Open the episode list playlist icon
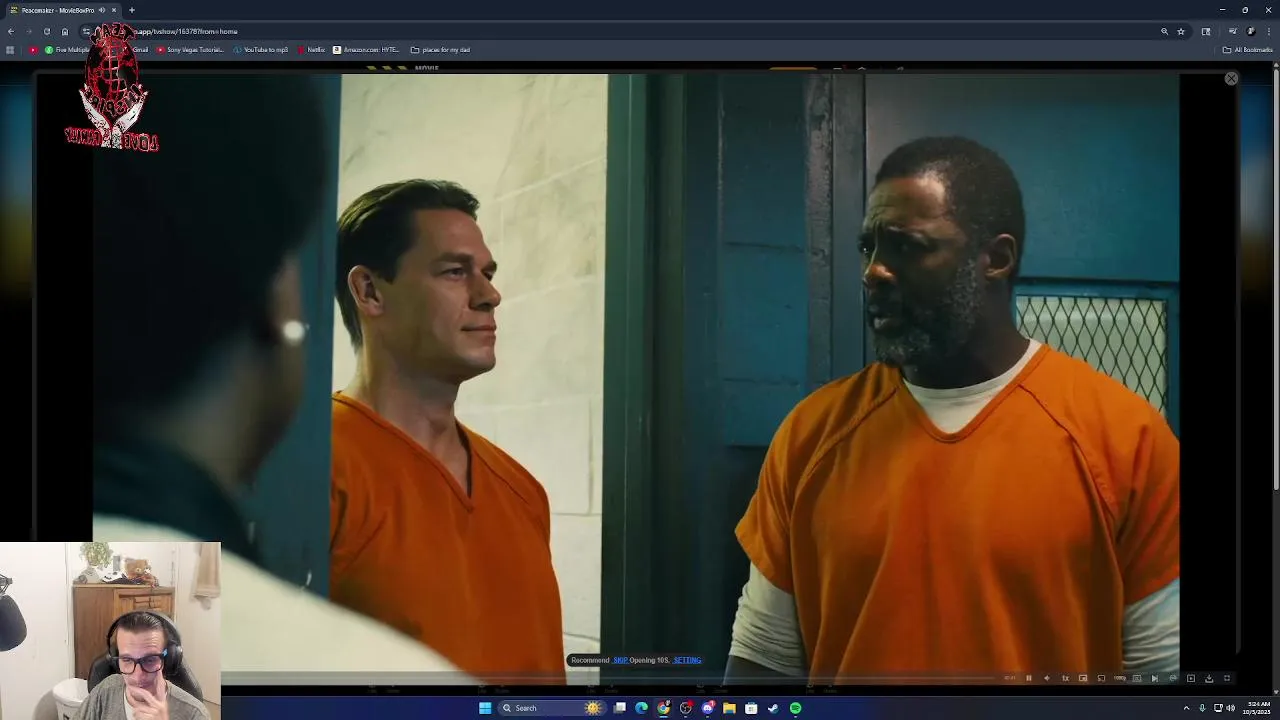Image resolution: width=1280 pixels, height=720 pixels. (x=1191, y=678)
